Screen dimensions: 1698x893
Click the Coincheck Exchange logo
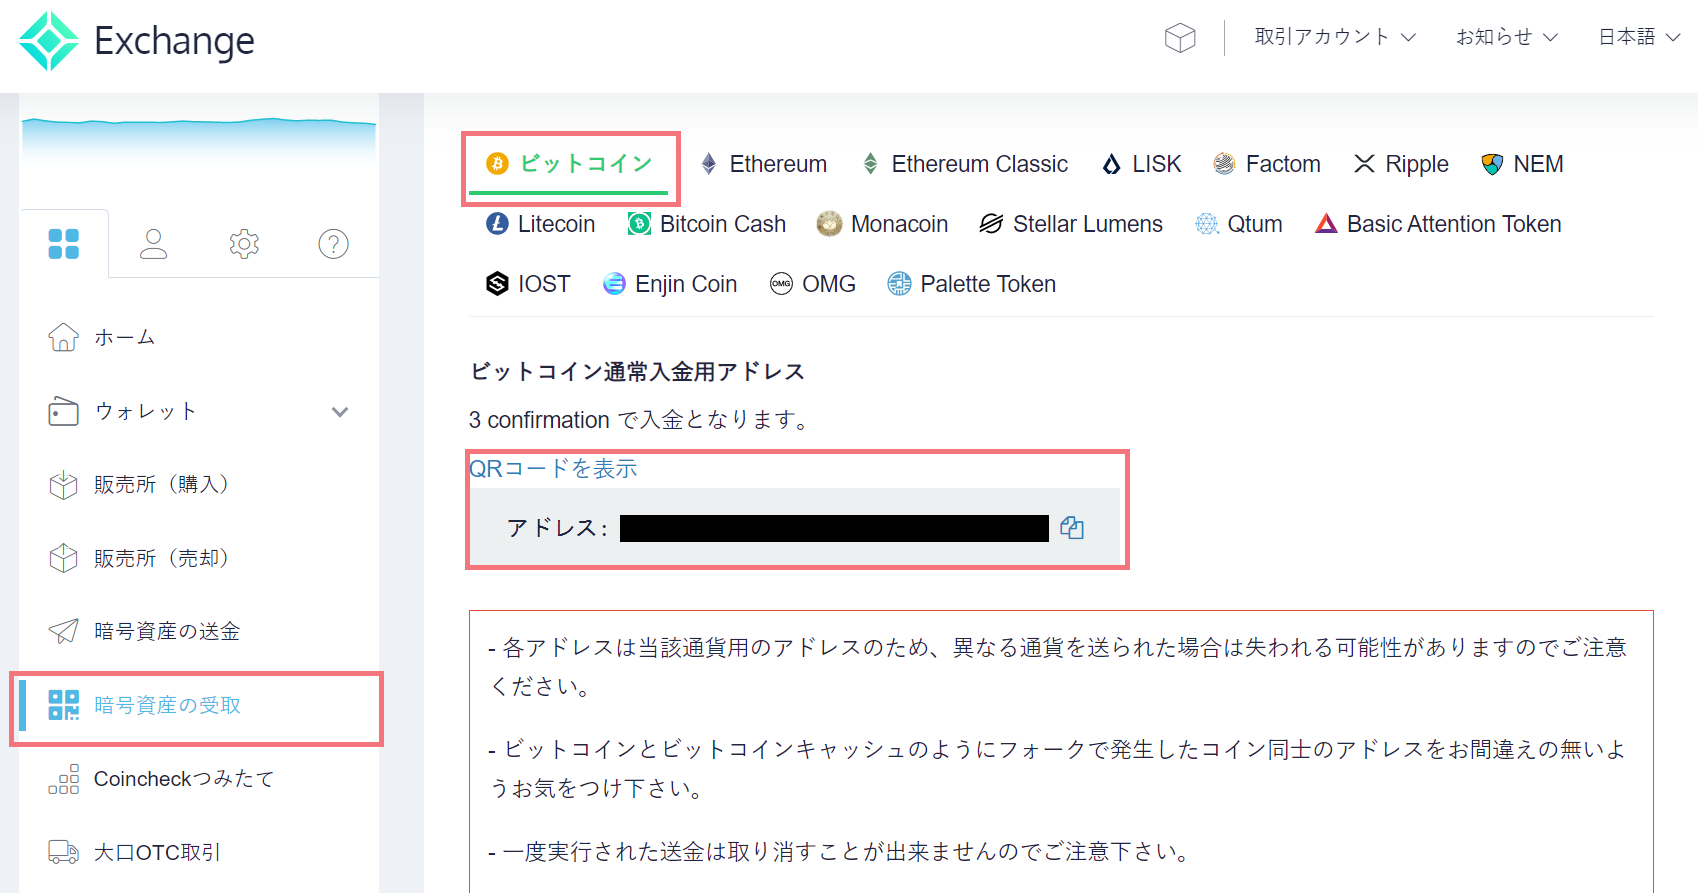point(137,41)
